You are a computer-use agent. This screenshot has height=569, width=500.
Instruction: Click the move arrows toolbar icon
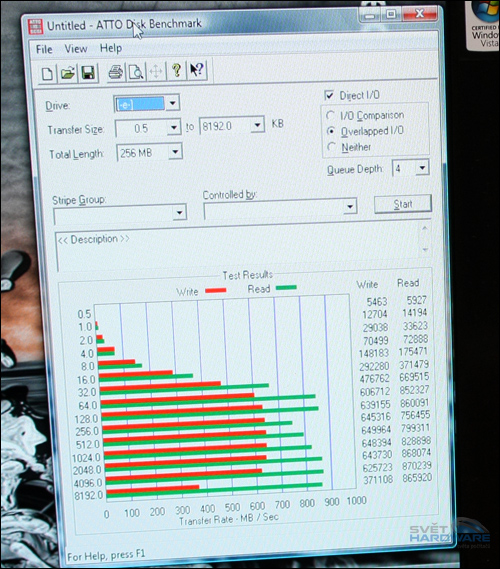(x=156, y=71)
